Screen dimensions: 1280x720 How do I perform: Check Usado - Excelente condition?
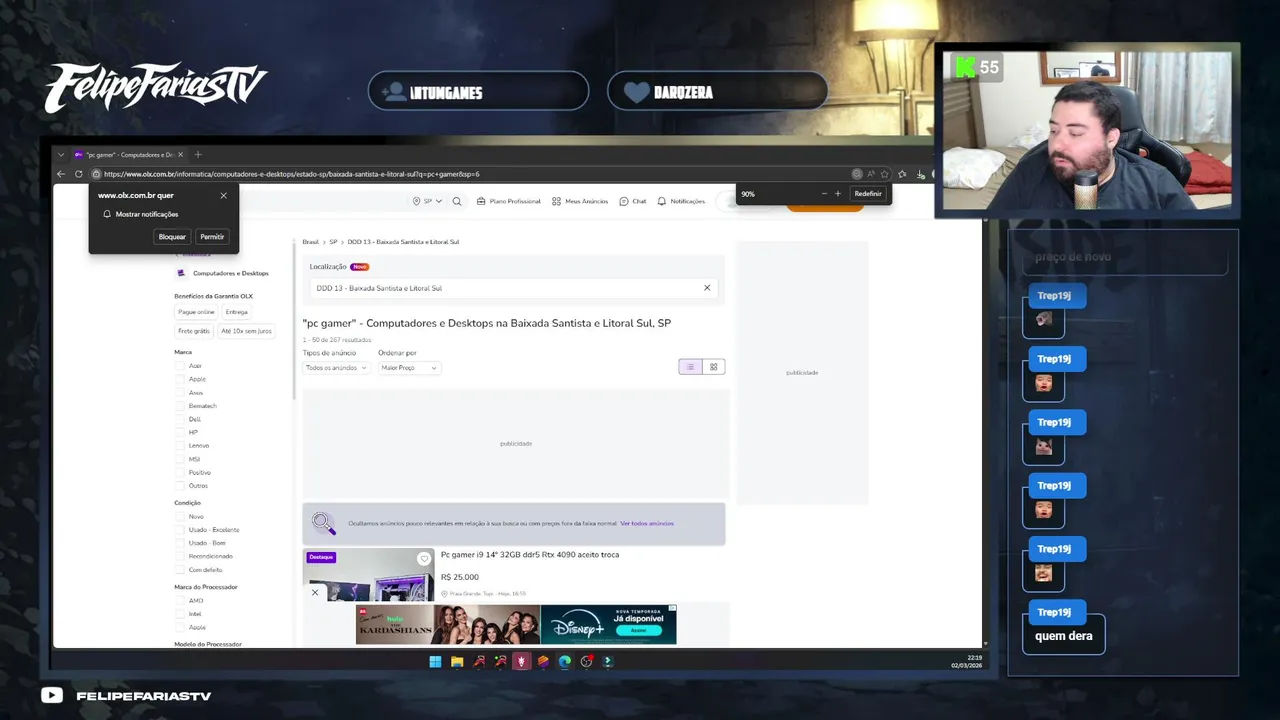[181, 530]
